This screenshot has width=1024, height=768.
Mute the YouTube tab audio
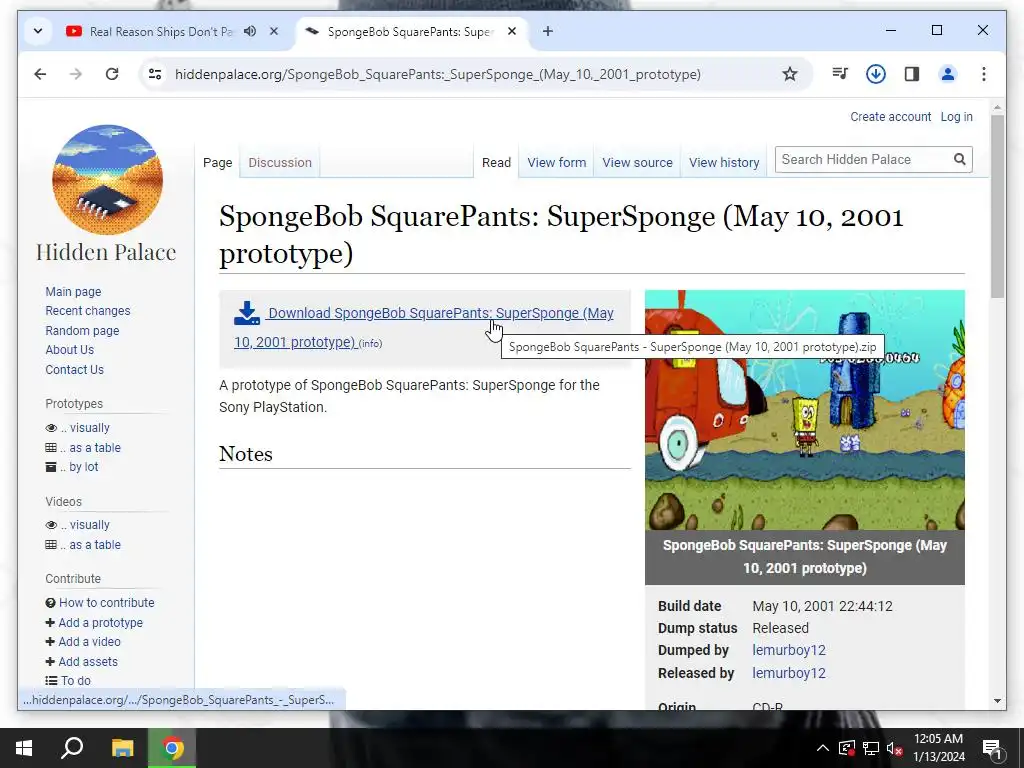point(250,31)
